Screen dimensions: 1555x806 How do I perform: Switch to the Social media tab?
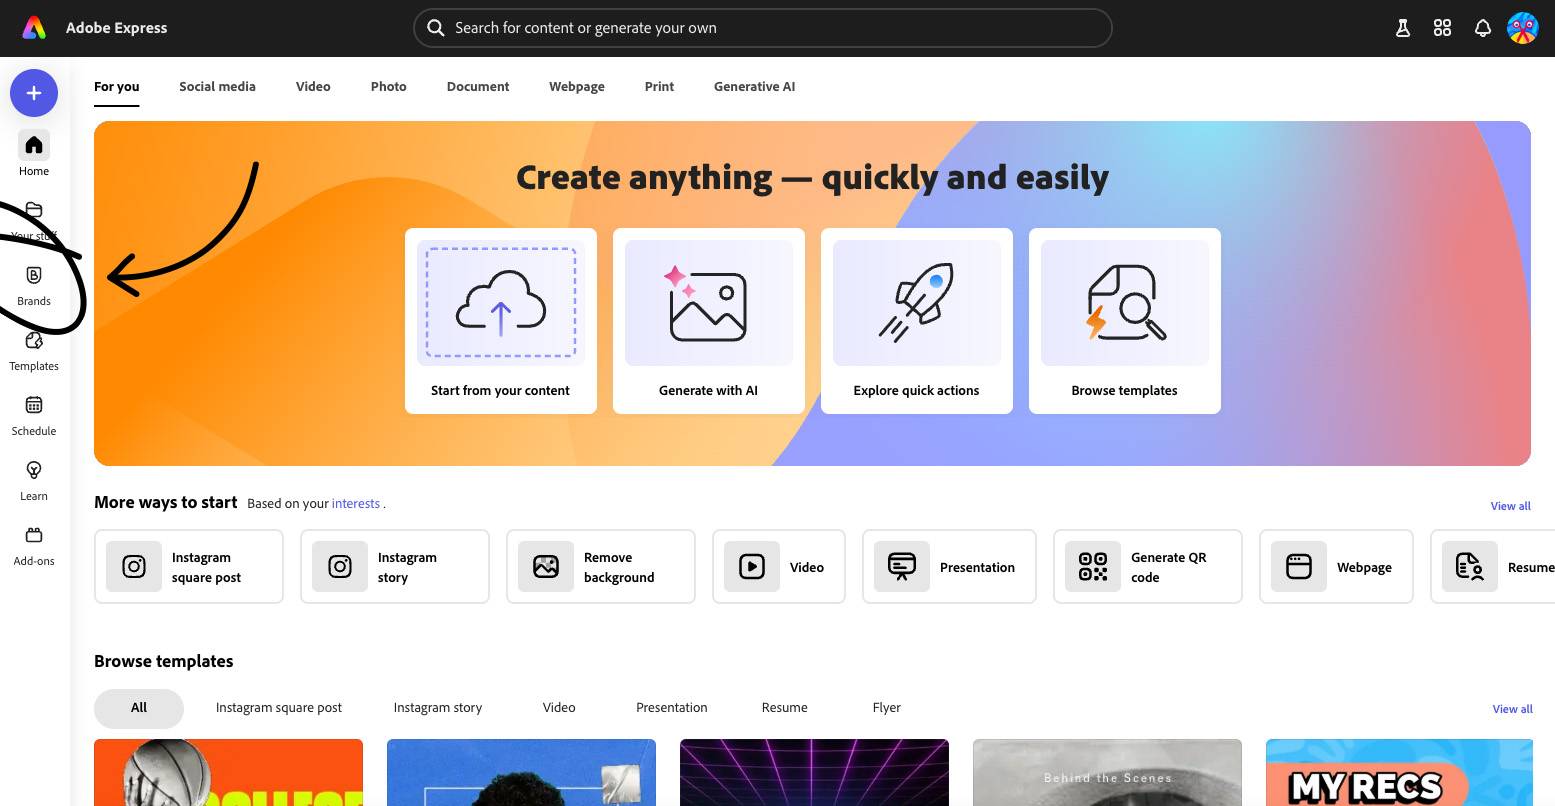click(x=217, y=87)
